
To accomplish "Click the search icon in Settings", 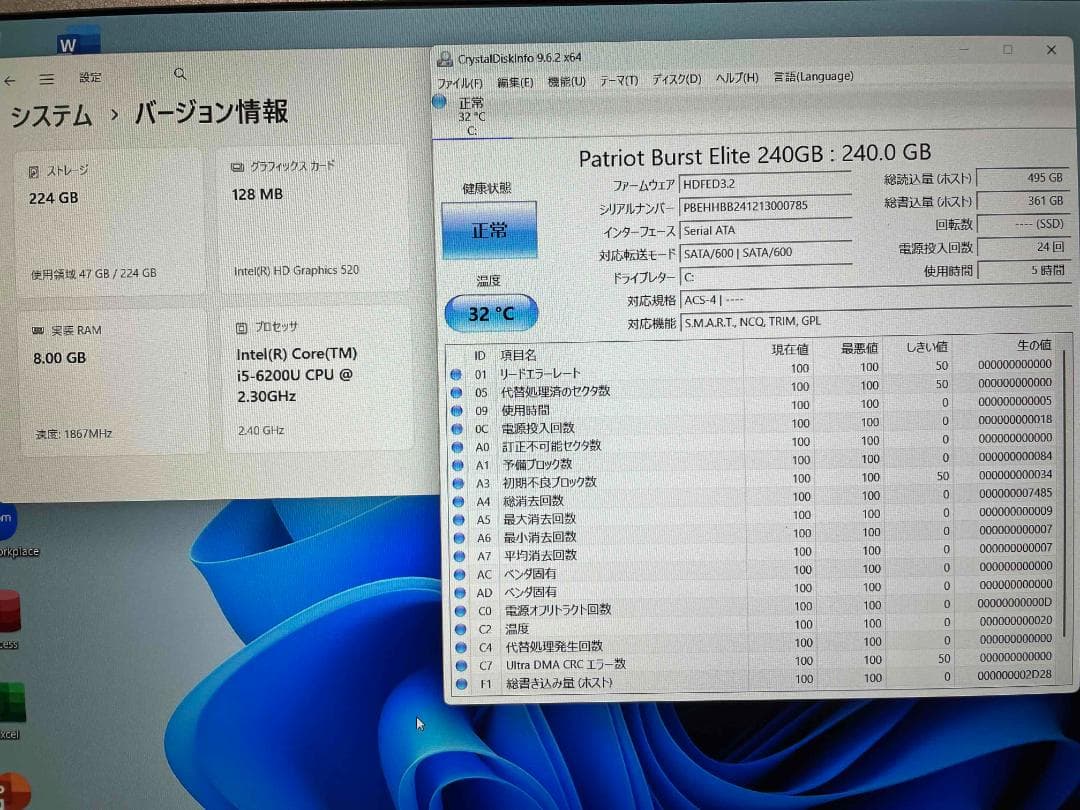I will pyautogui.click(x=180, y=74).
